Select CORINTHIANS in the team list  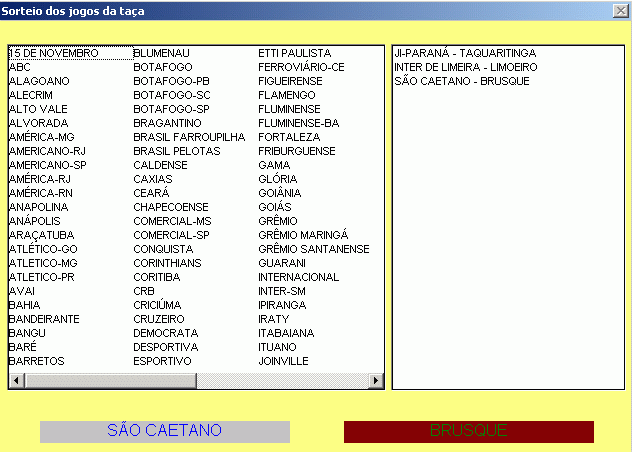tap(167, 263)
